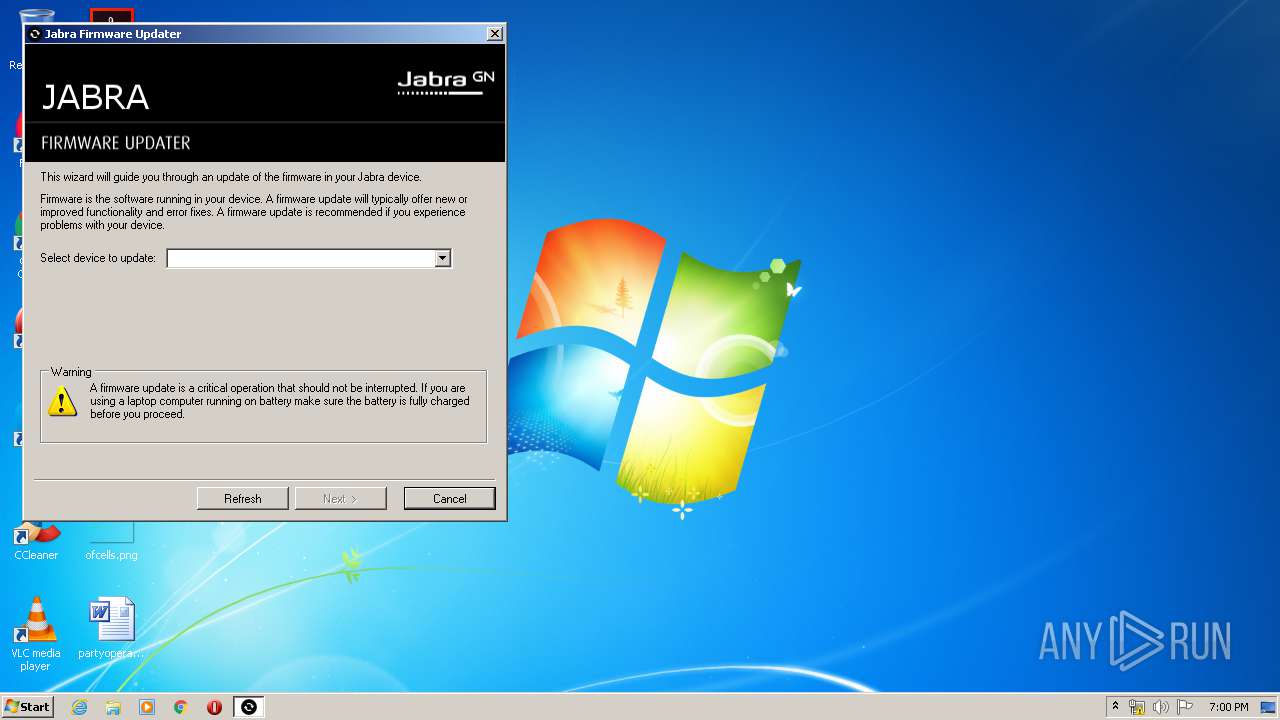This screenshot has width=1280, height=720.
Task: Launch Google Chrome from taskbar
Action: 181,707
